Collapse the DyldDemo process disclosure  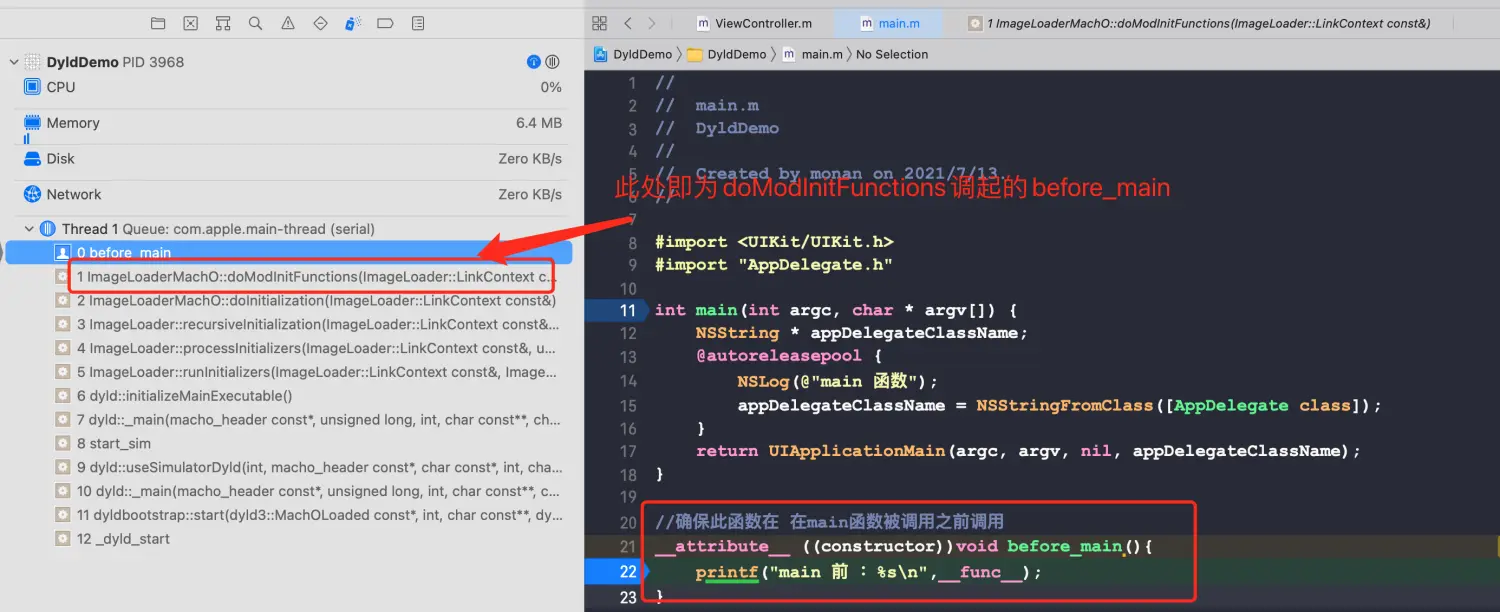[13, 62]
